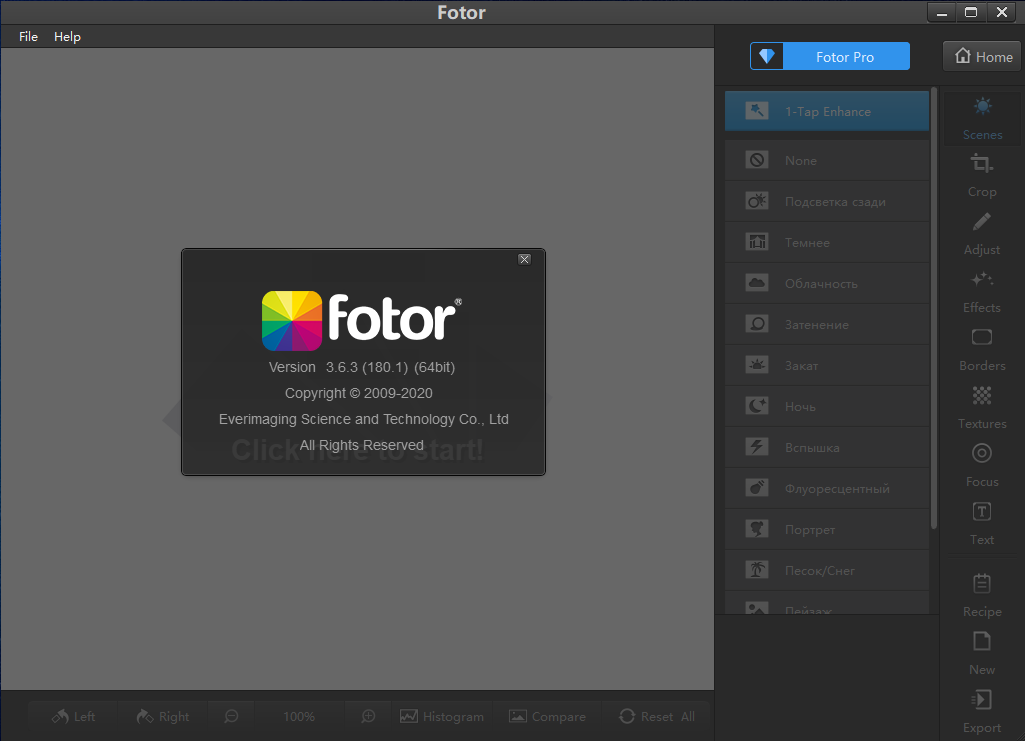Click the zoom in magnifier

pos(368,716)
